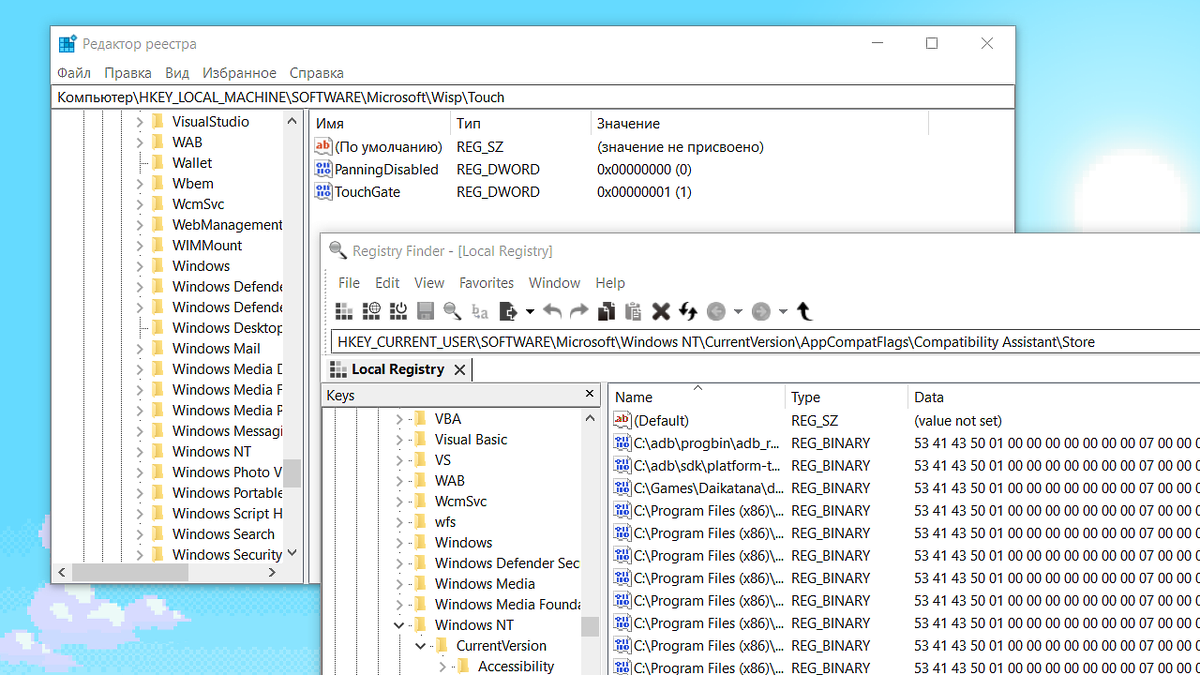Image resolution: width=1200 pixels, height=675 pixels.
Task: Delete with the black X toolbar icon
Action: point(661,312)
